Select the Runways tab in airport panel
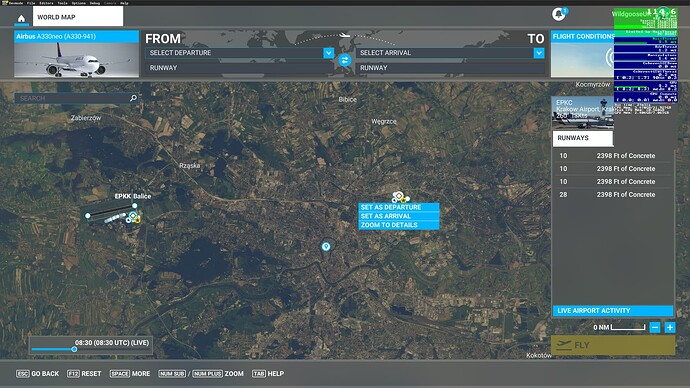 point(583,138)
